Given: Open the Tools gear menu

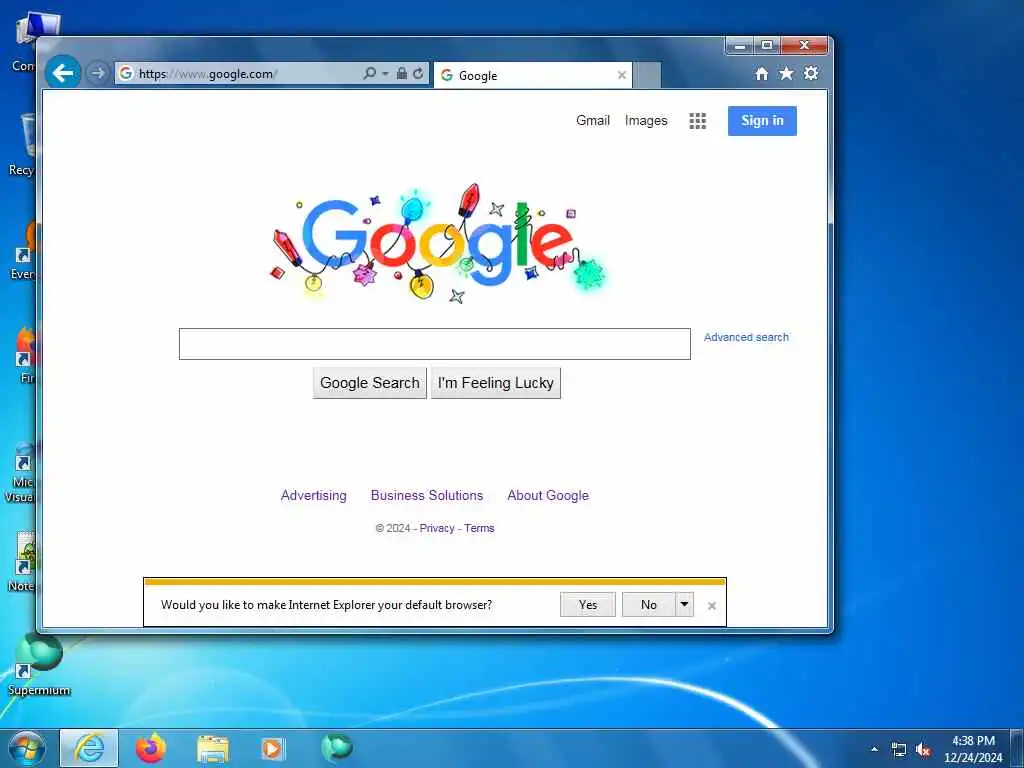Looking at the screenshot, I should tap(811, 74).
